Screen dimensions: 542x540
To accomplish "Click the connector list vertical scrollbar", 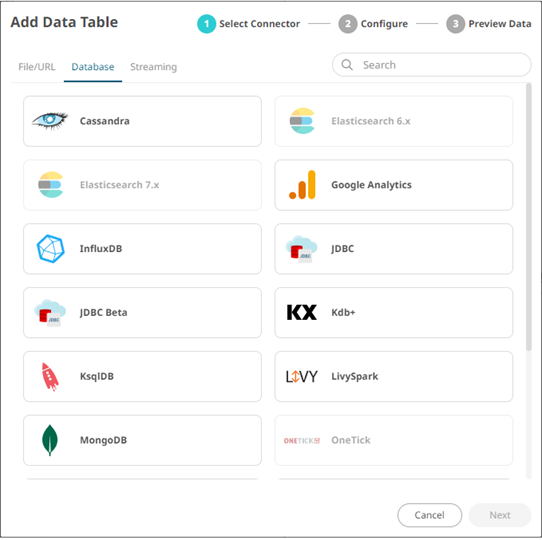I will [x=529, y=217].
